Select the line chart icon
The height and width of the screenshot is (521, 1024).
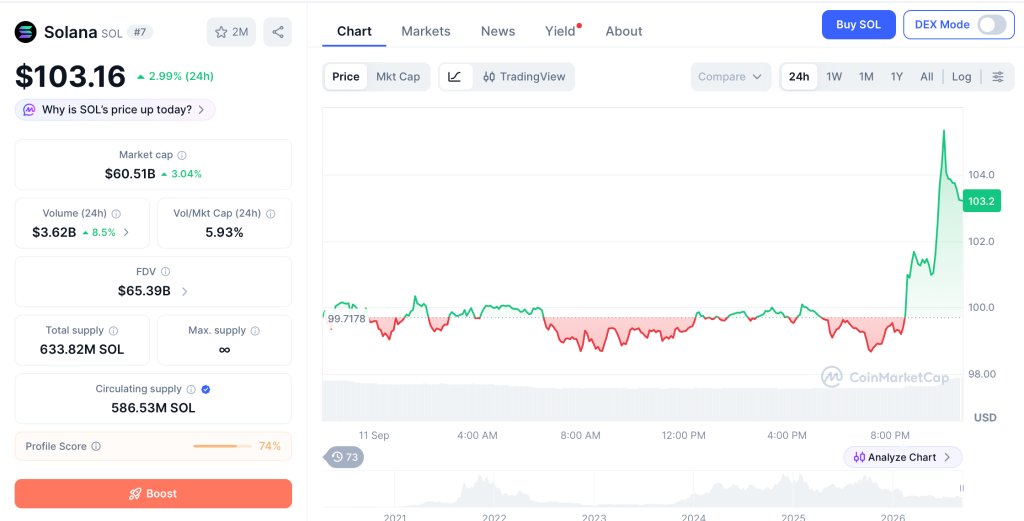pyautogui.click(x=455, y=76)
